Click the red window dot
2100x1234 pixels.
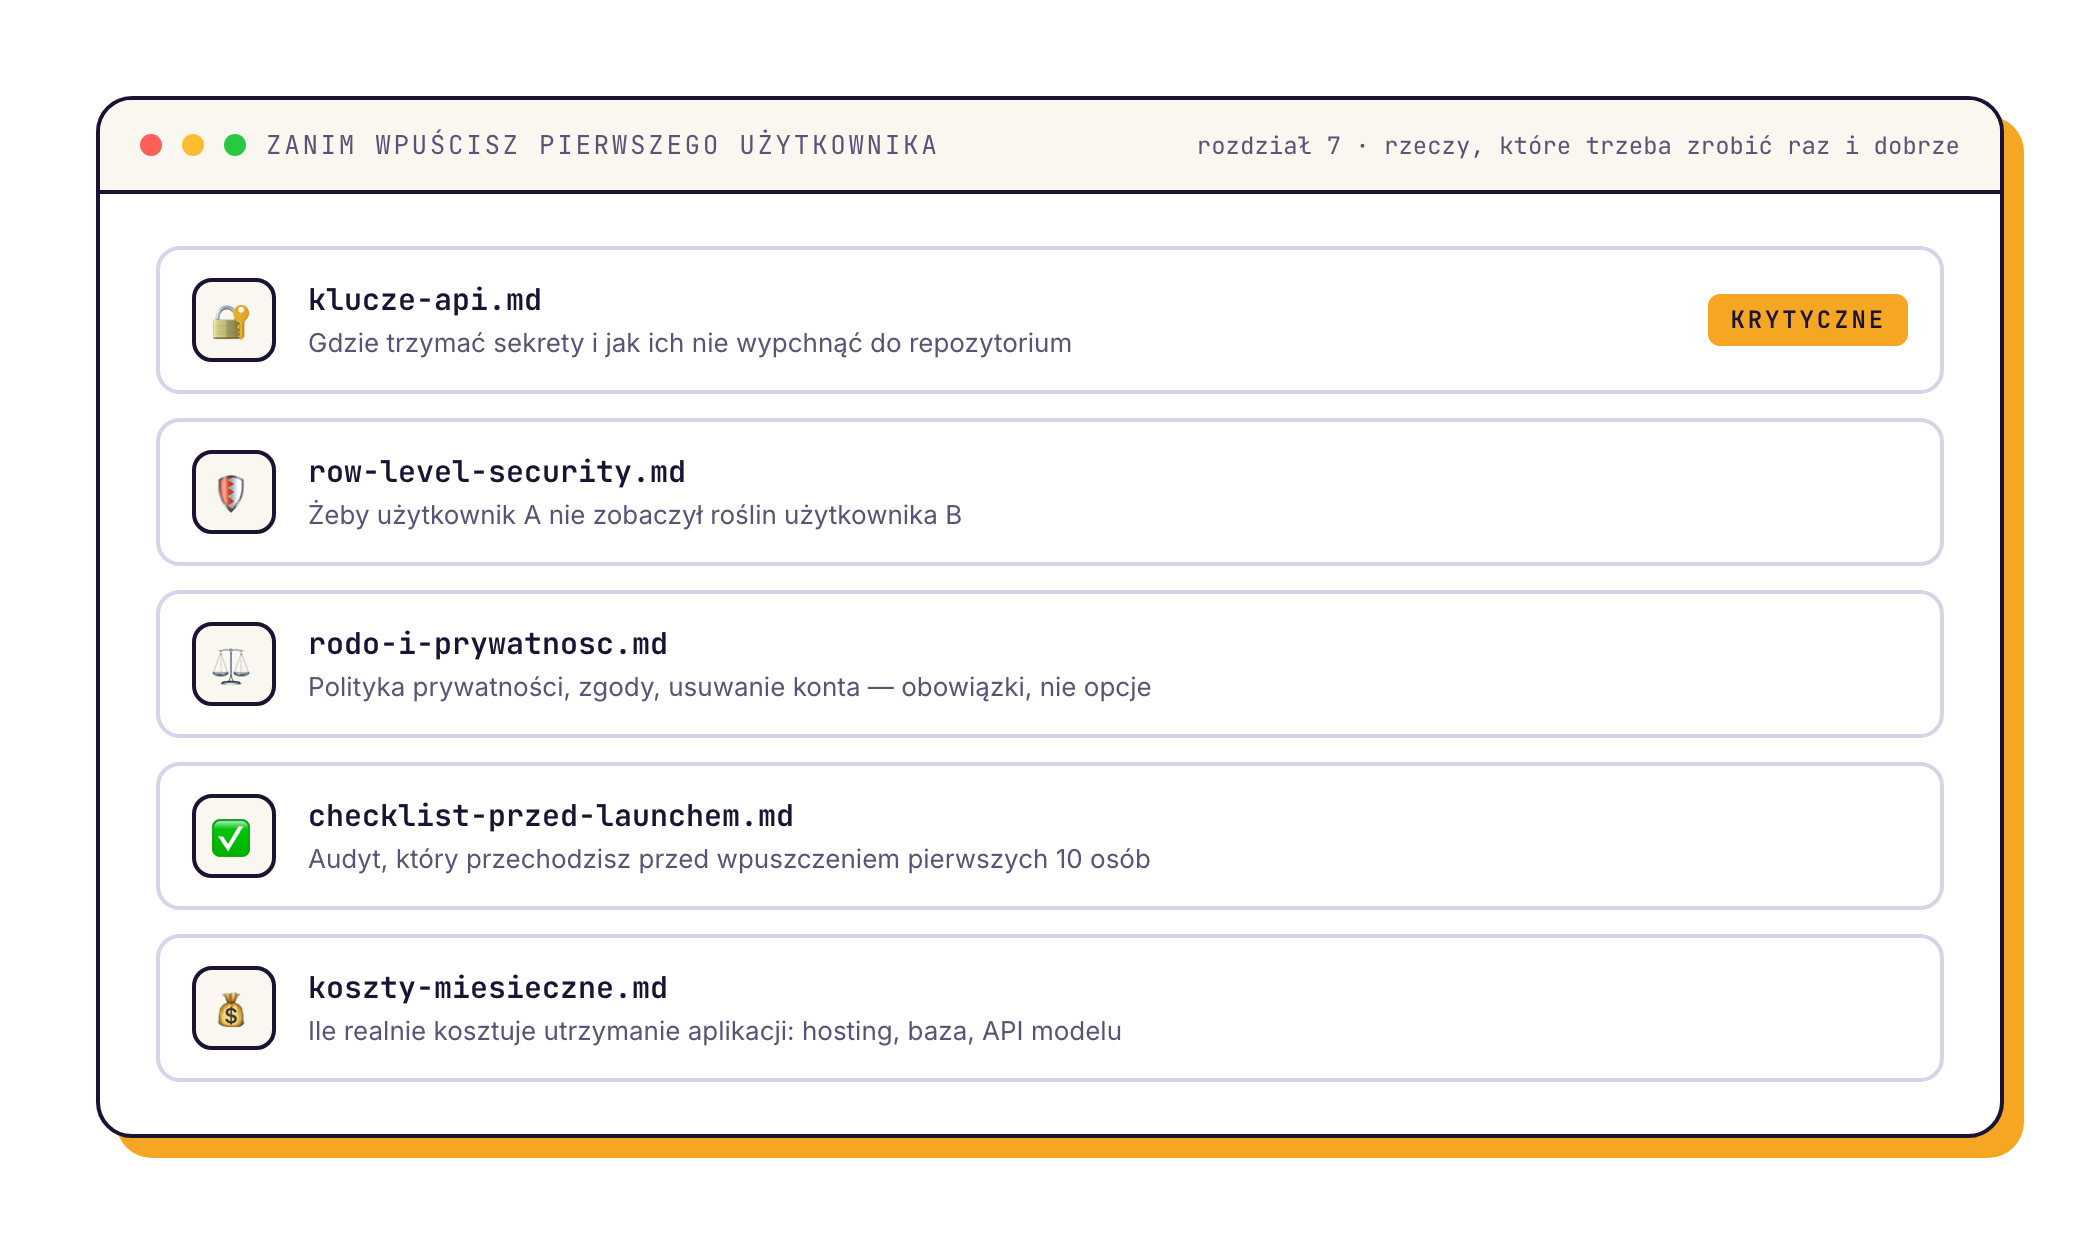click(151, 145)
